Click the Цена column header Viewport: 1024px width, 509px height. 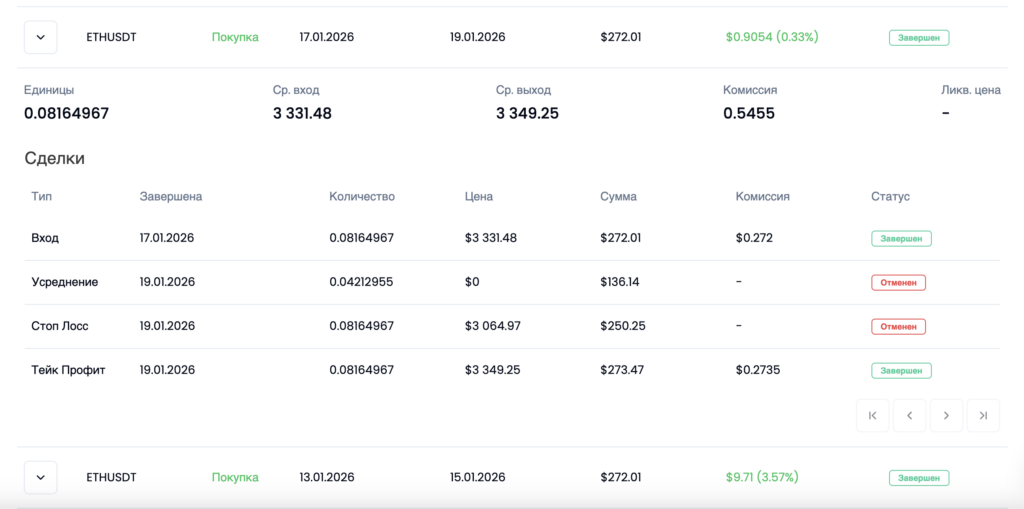479,197
